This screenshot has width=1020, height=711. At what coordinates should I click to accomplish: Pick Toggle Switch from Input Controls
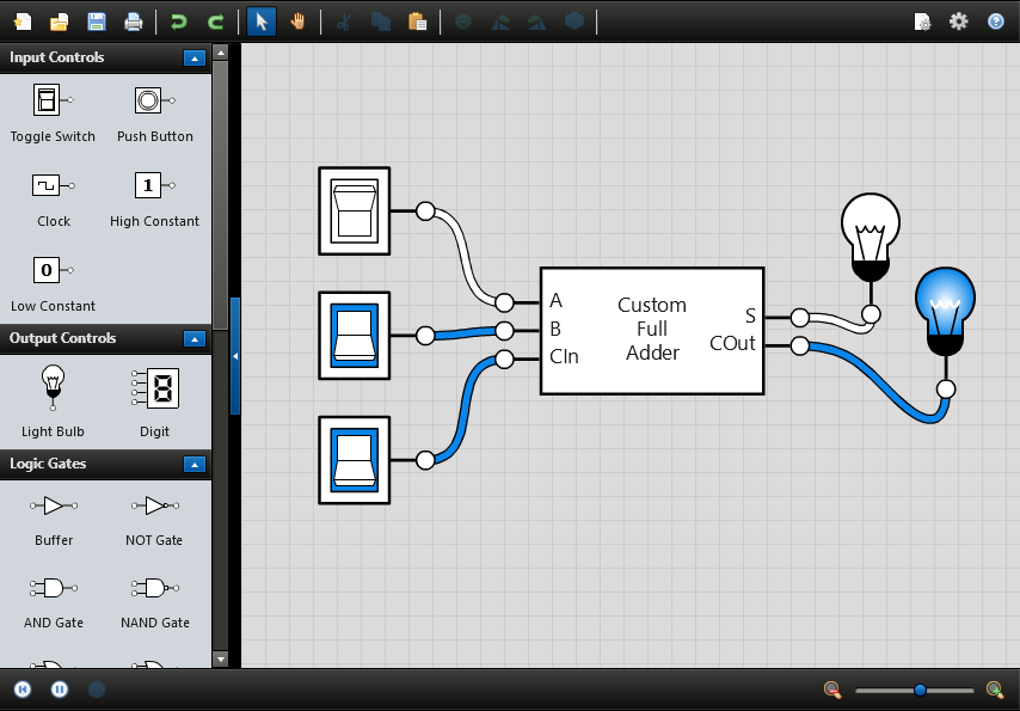(x=53, y=113)
